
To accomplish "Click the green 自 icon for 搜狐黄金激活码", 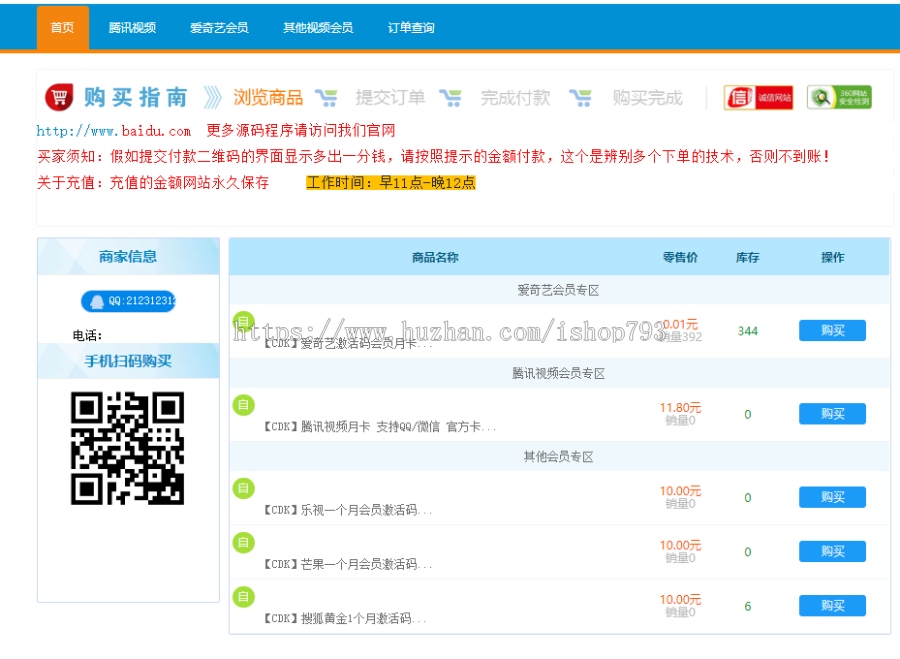I will tap(244, 596).
